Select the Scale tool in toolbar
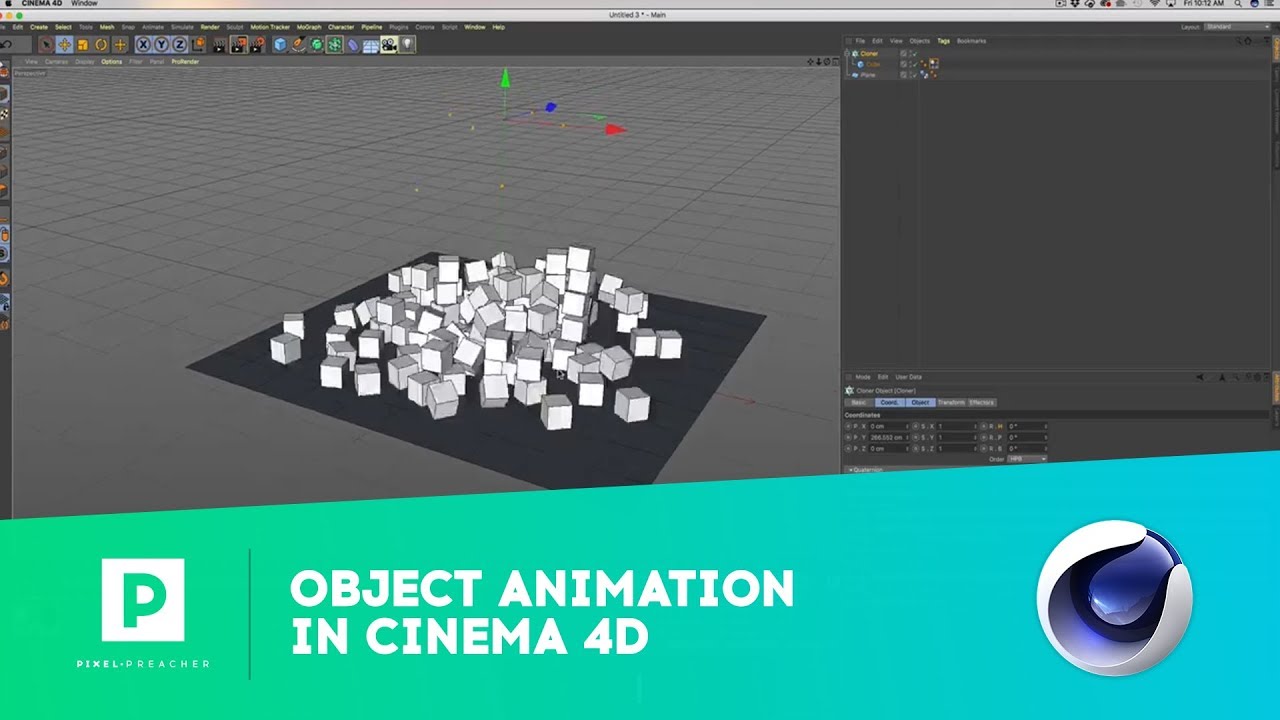The image size is (1280, 720). [x=83, y=44]
